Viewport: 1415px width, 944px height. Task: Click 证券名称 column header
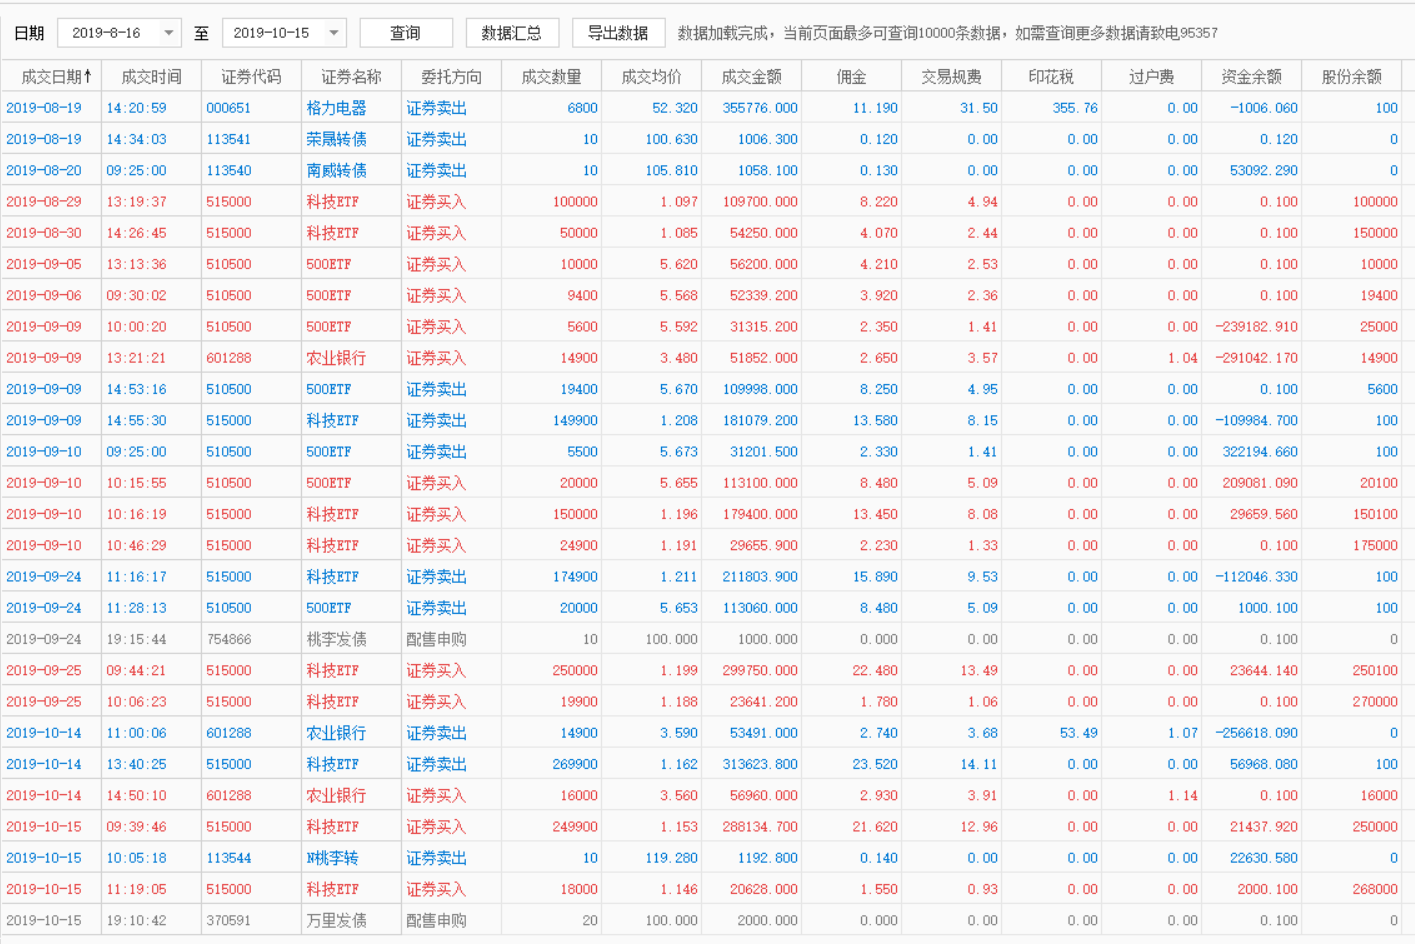(351, 76)
